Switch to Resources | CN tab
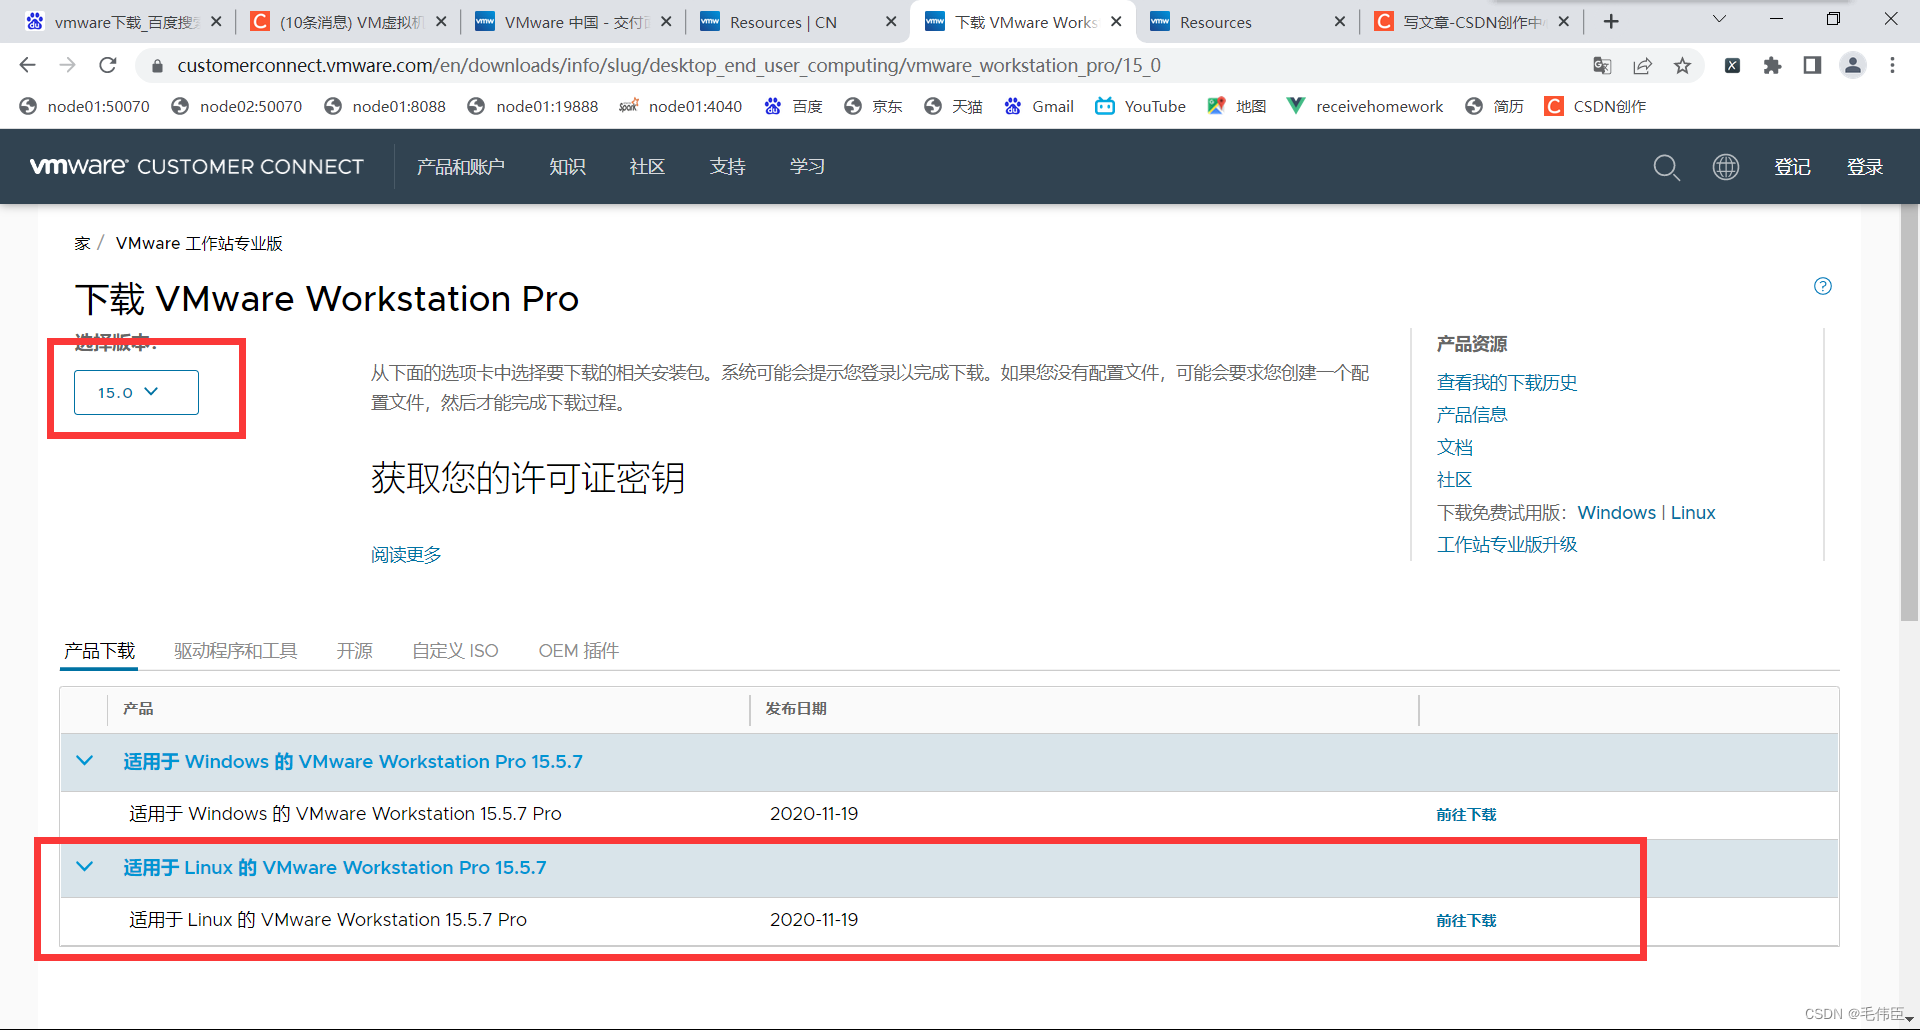The height and width of the screenshot is (1030, 1920). point(797,21)
